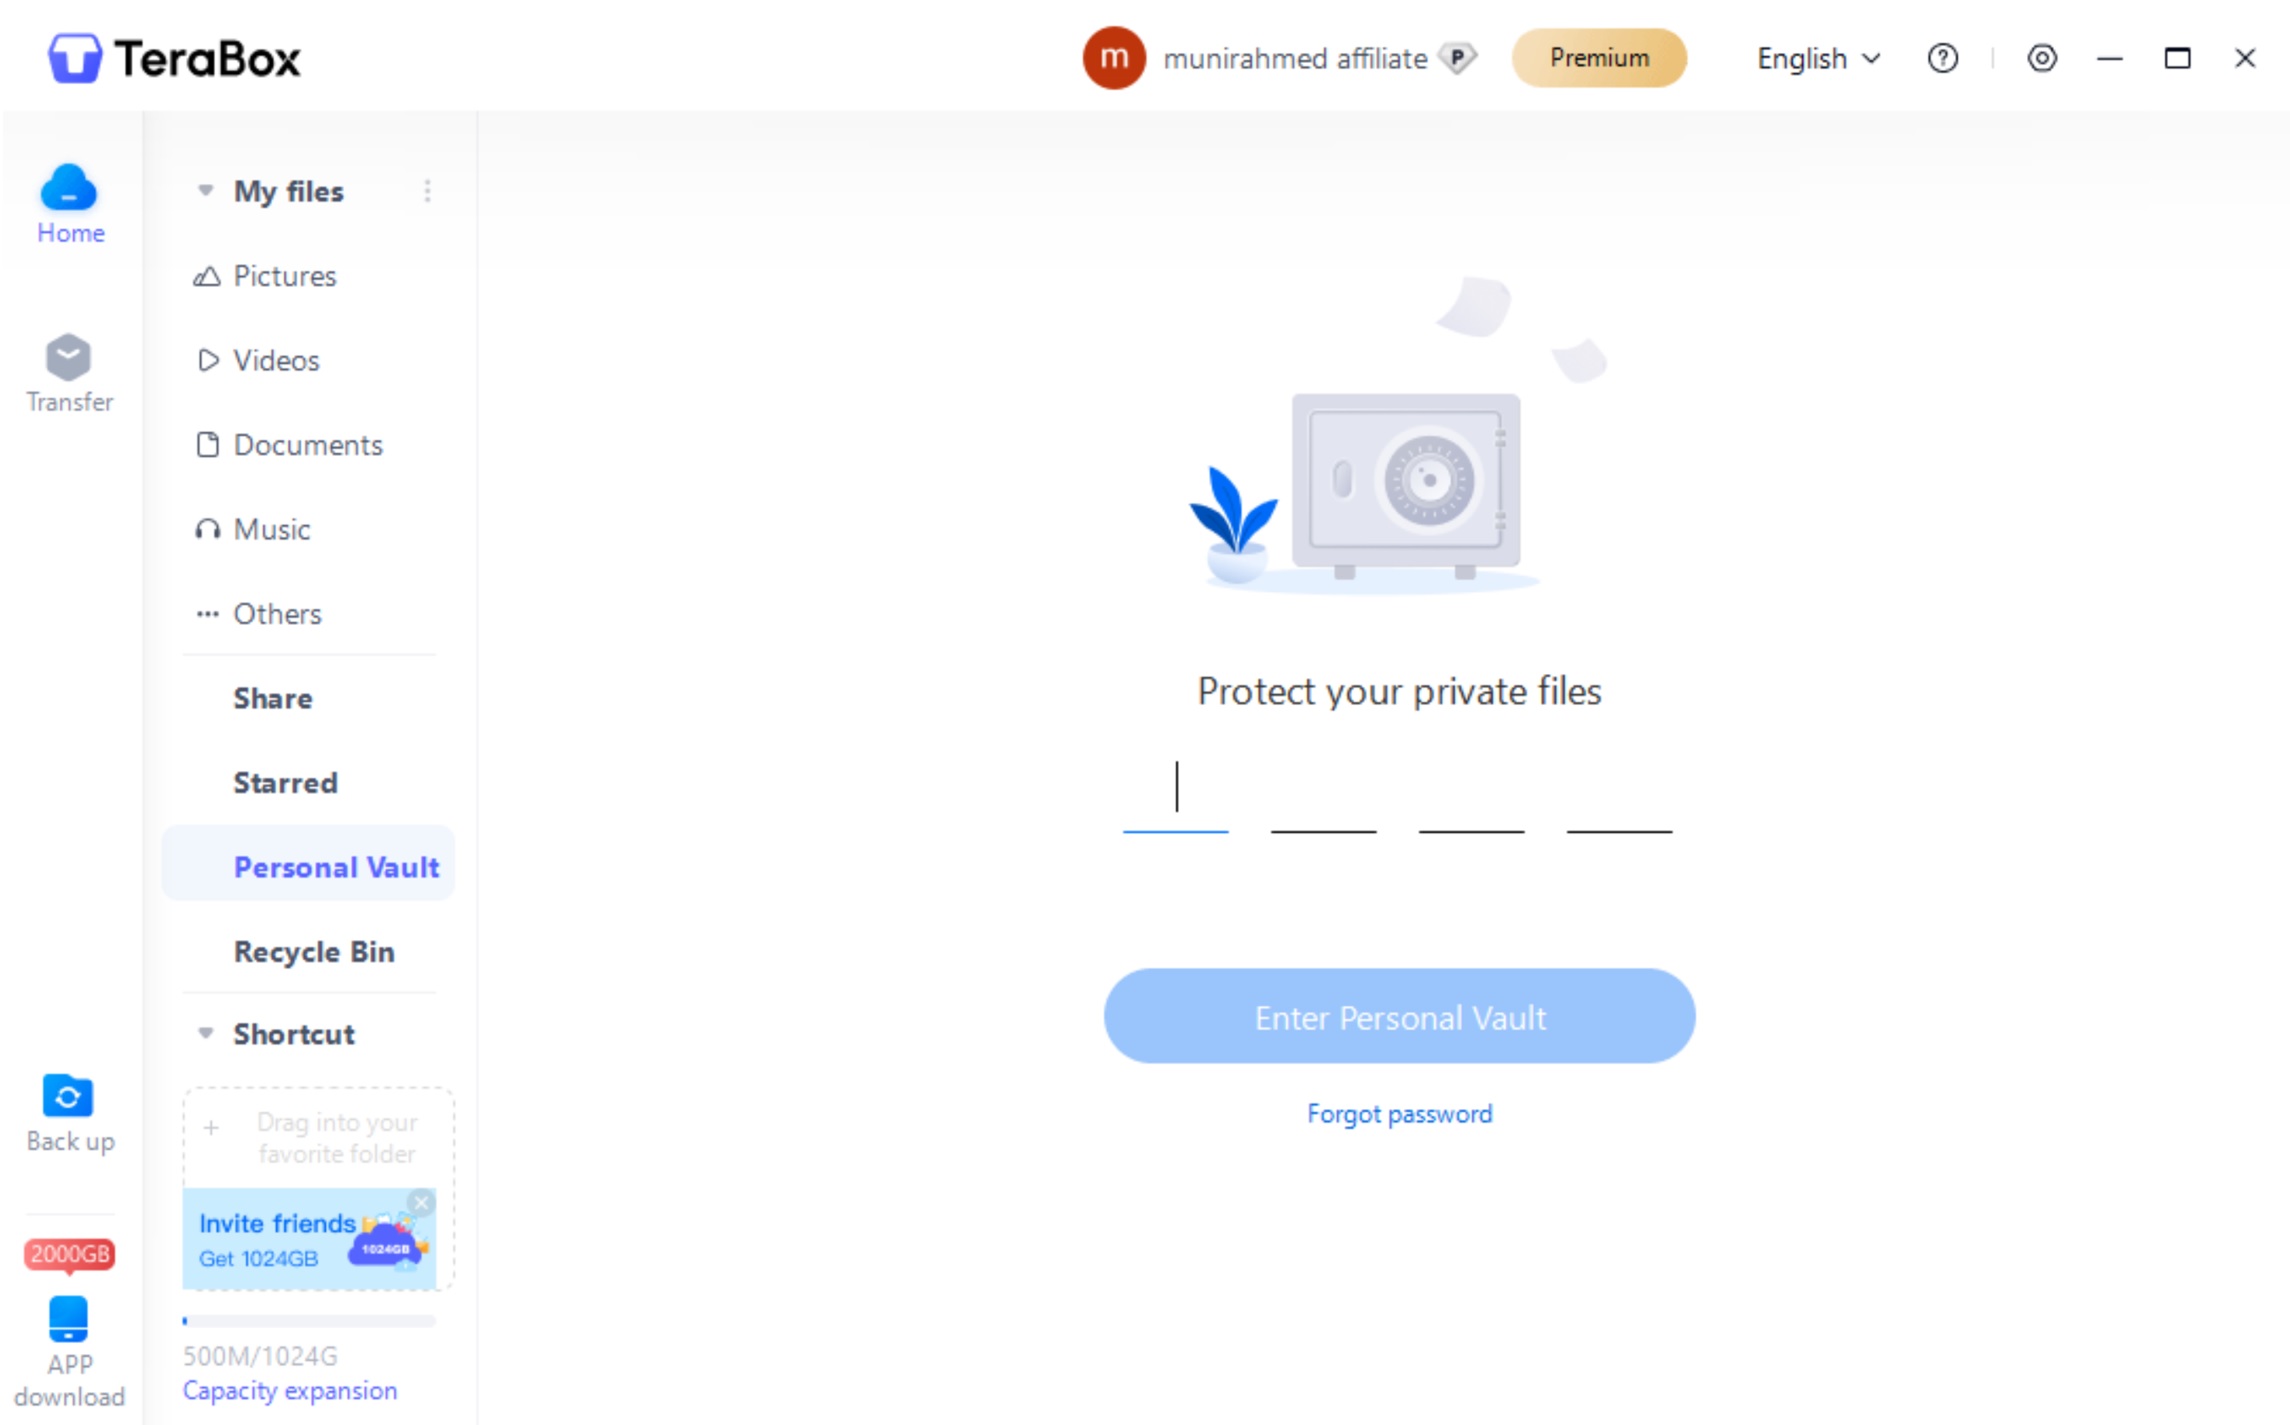This screenshot has width=2290, height=1425.
Task: Click the premium diamond badge icon
Action: click(1458, 58)
